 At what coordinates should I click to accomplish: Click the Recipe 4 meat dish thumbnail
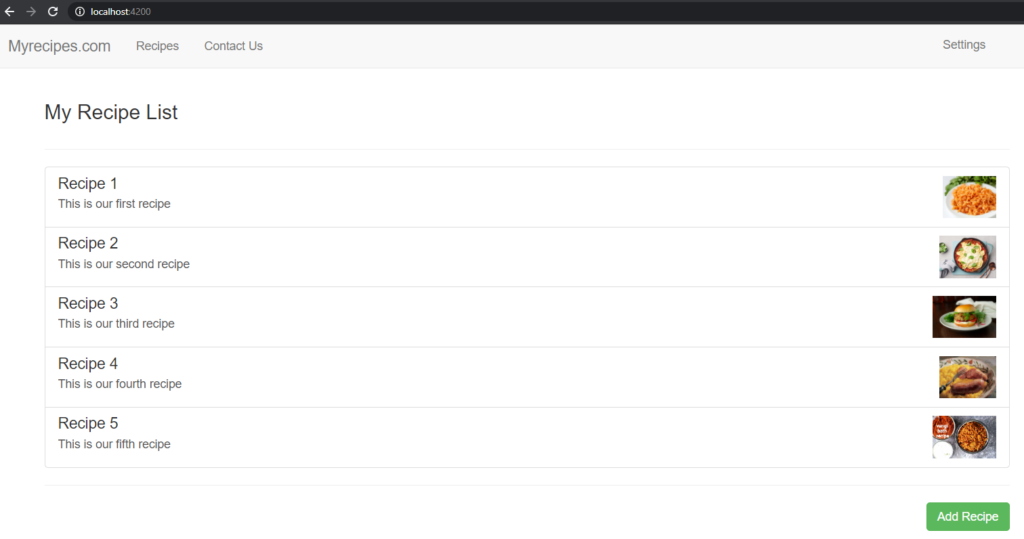click(968, 377)
